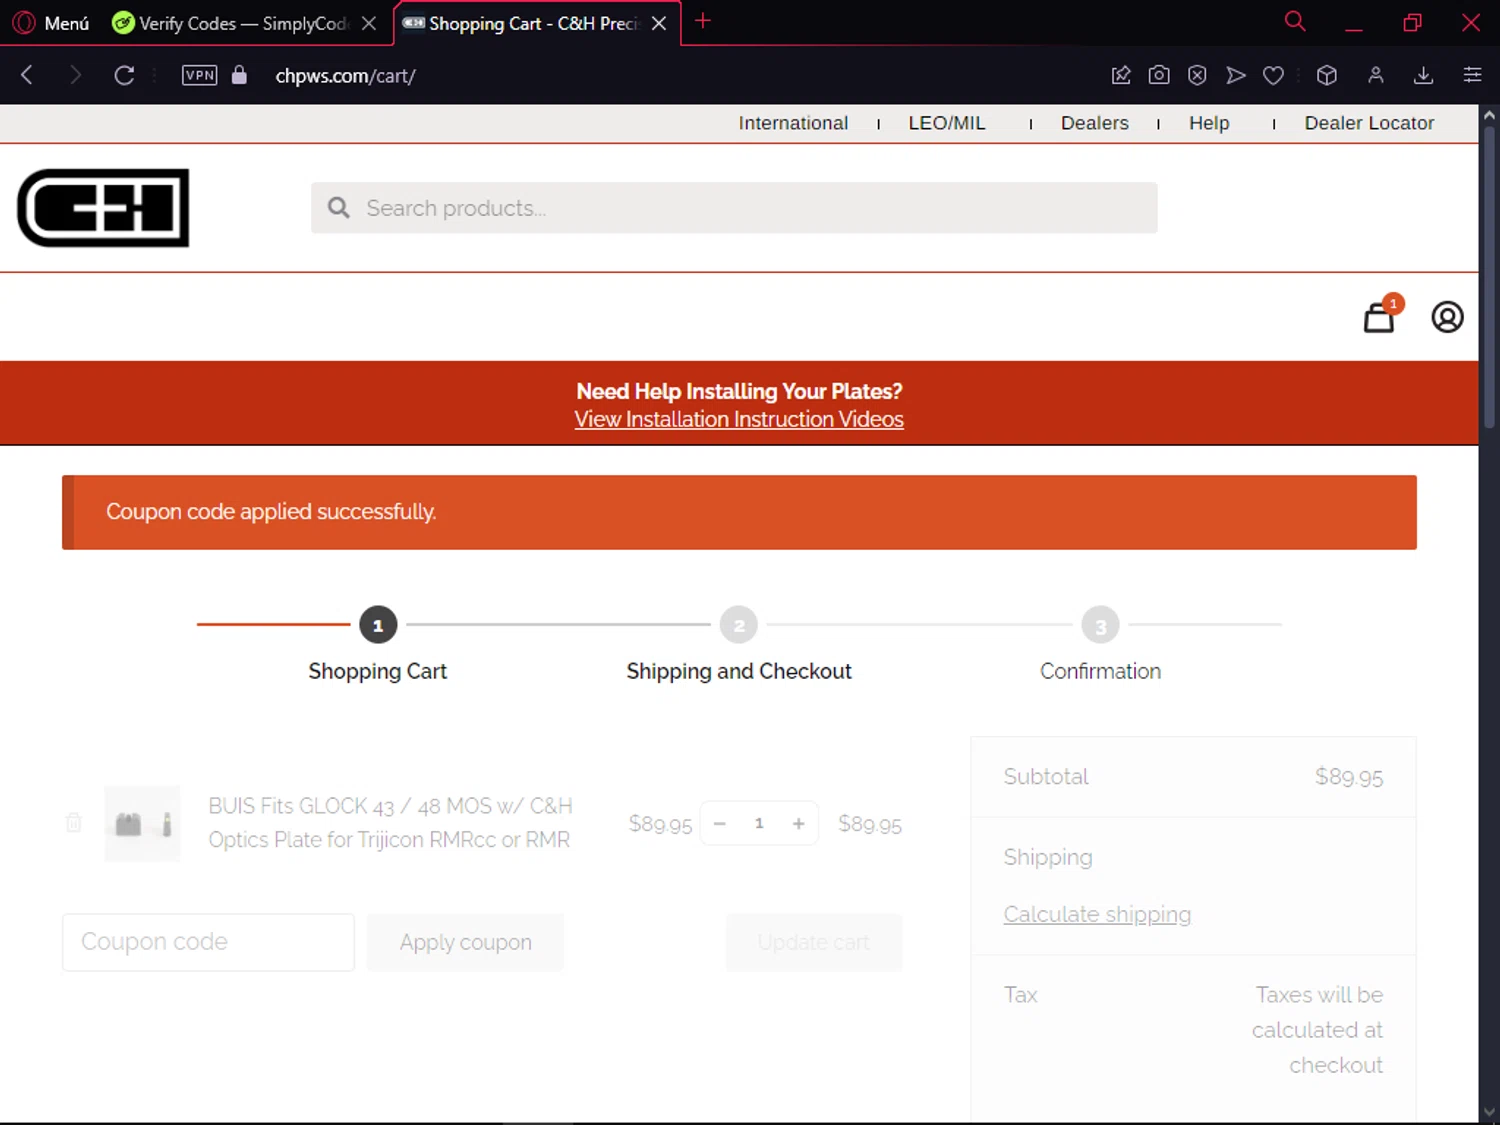Remove BUIS item with trash icon
Image resolution: width=1500 pixels, height=1125 pixels.
pyautogui.click(x=74, y=823)
